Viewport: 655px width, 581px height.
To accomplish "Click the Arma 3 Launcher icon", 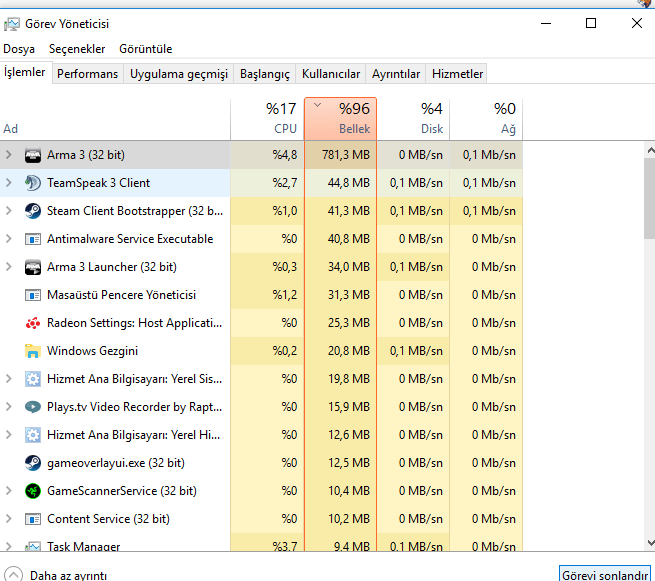I will [x=33, y=267].
